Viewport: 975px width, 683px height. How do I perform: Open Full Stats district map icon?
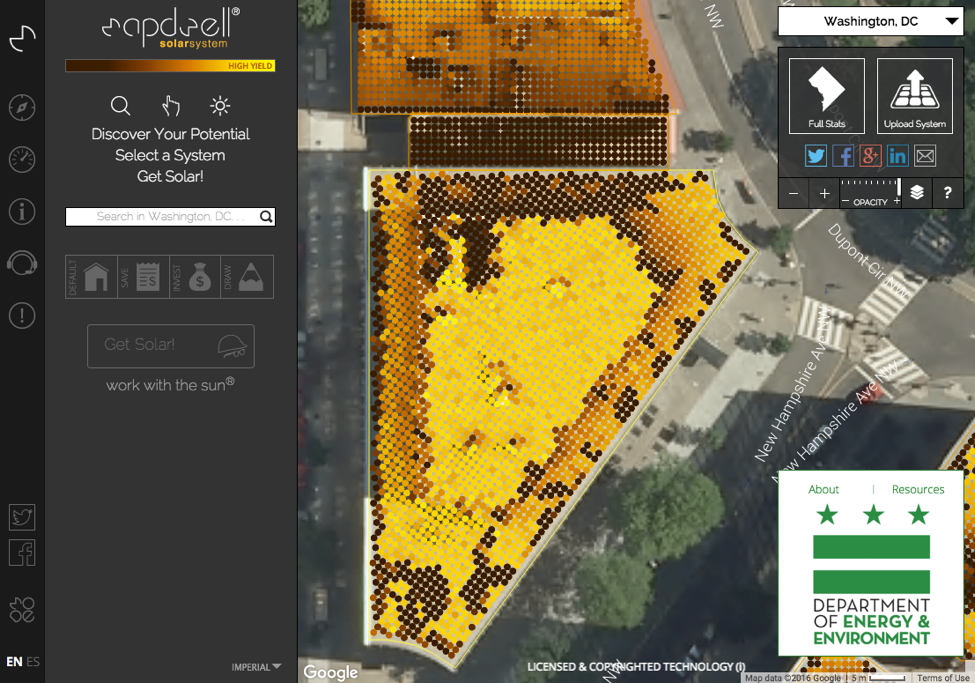point(826,96)
